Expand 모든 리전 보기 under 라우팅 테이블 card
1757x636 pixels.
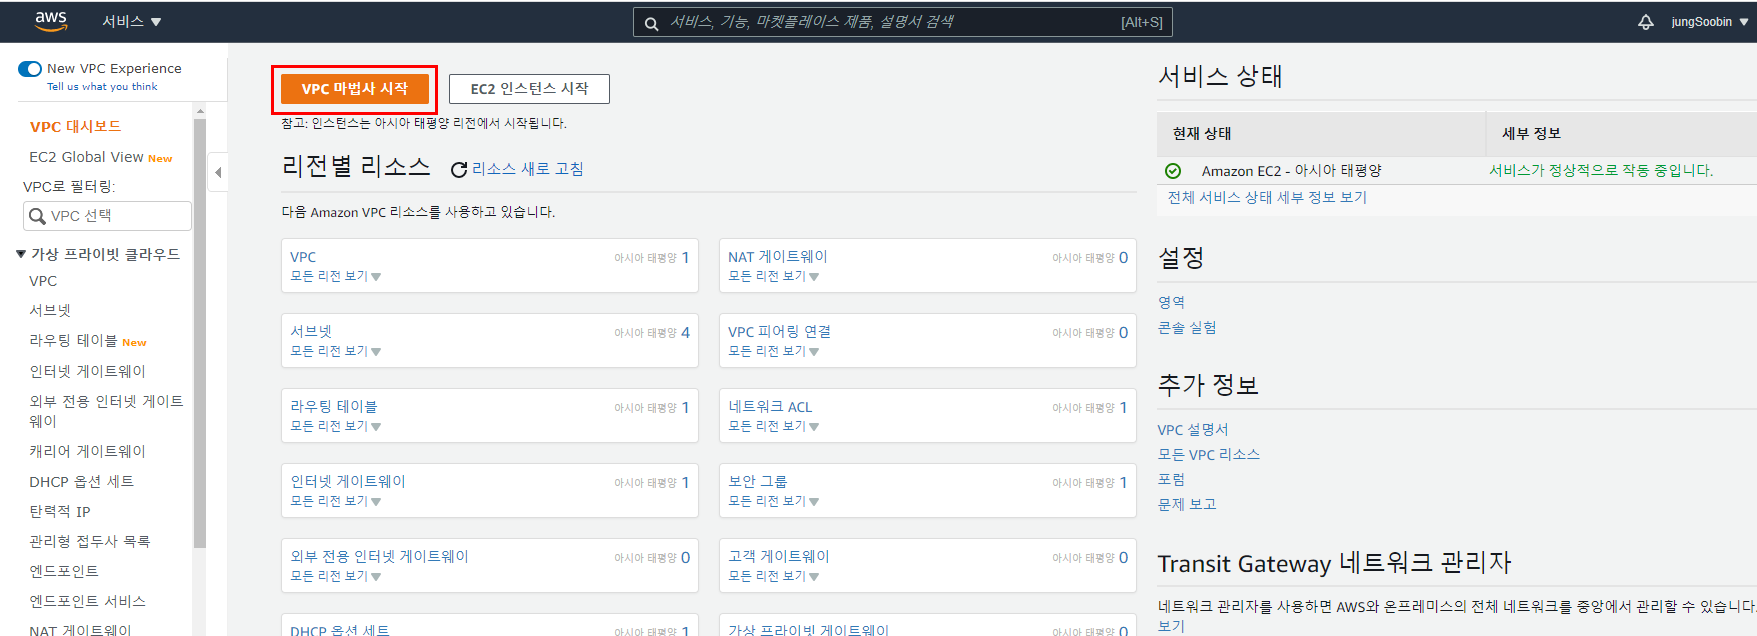pos(336,426)
